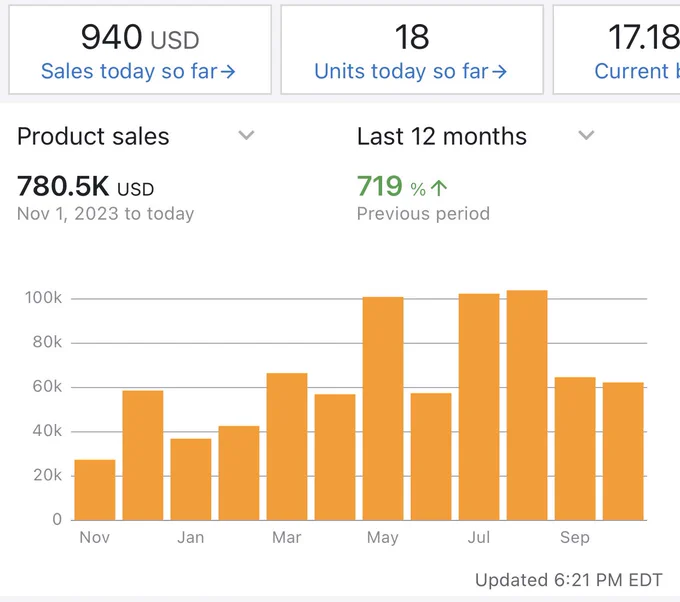The height and width of the screenshot is (602, 680).
Task: Expand the Product sales dropdown chevron
Action: [246, 135]
